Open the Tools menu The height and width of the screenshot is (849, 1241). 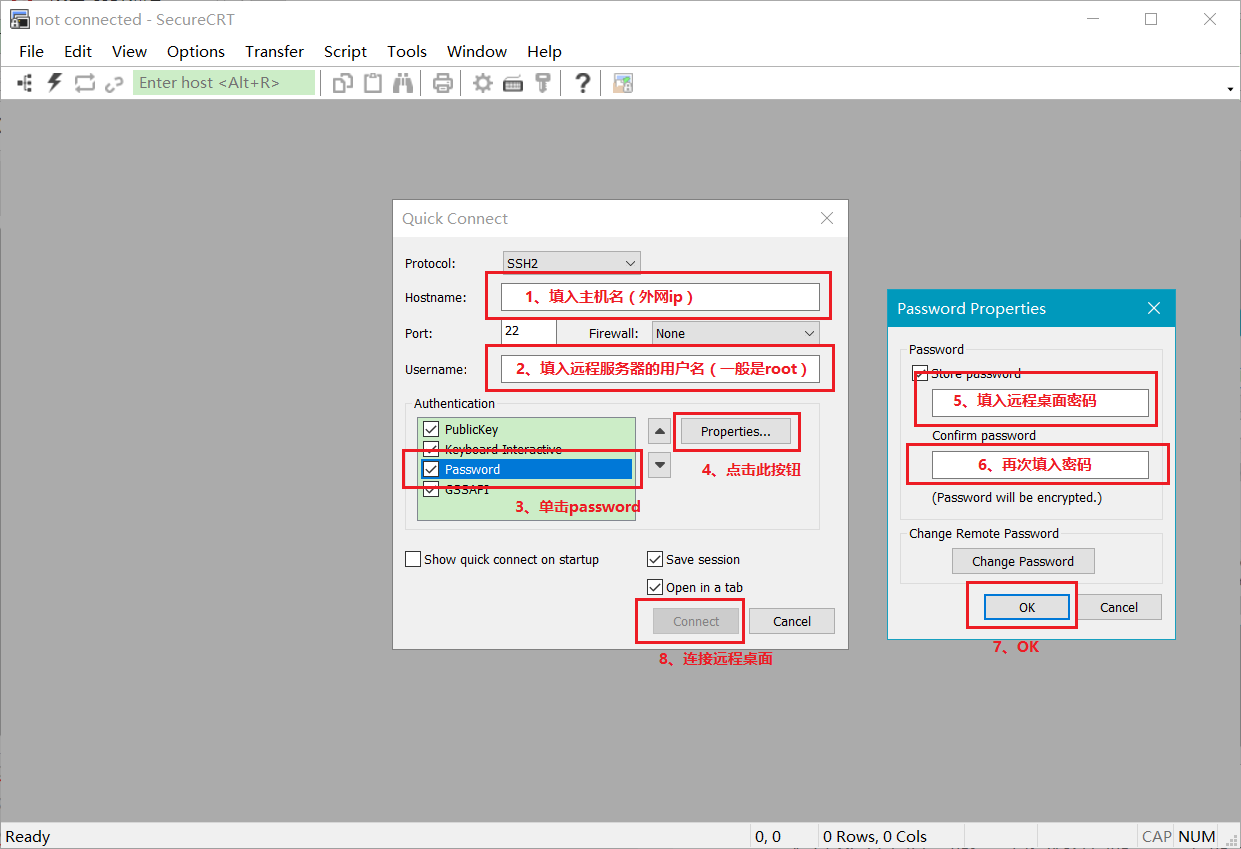(x=407, y=51)
